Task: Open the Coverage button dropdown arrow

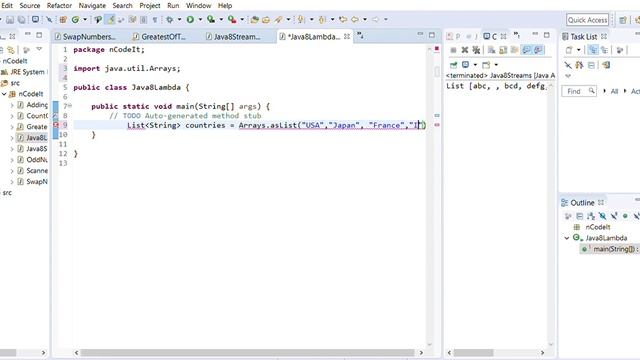Action: [x=221, y=19]
